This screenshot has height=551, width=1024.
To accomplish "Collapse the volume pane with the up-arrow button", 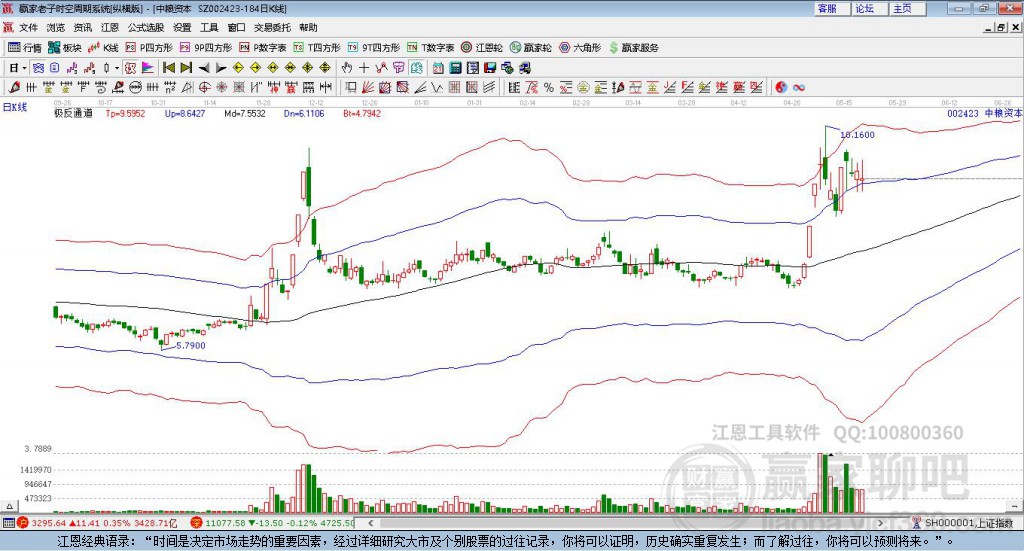I will point(9,506).
